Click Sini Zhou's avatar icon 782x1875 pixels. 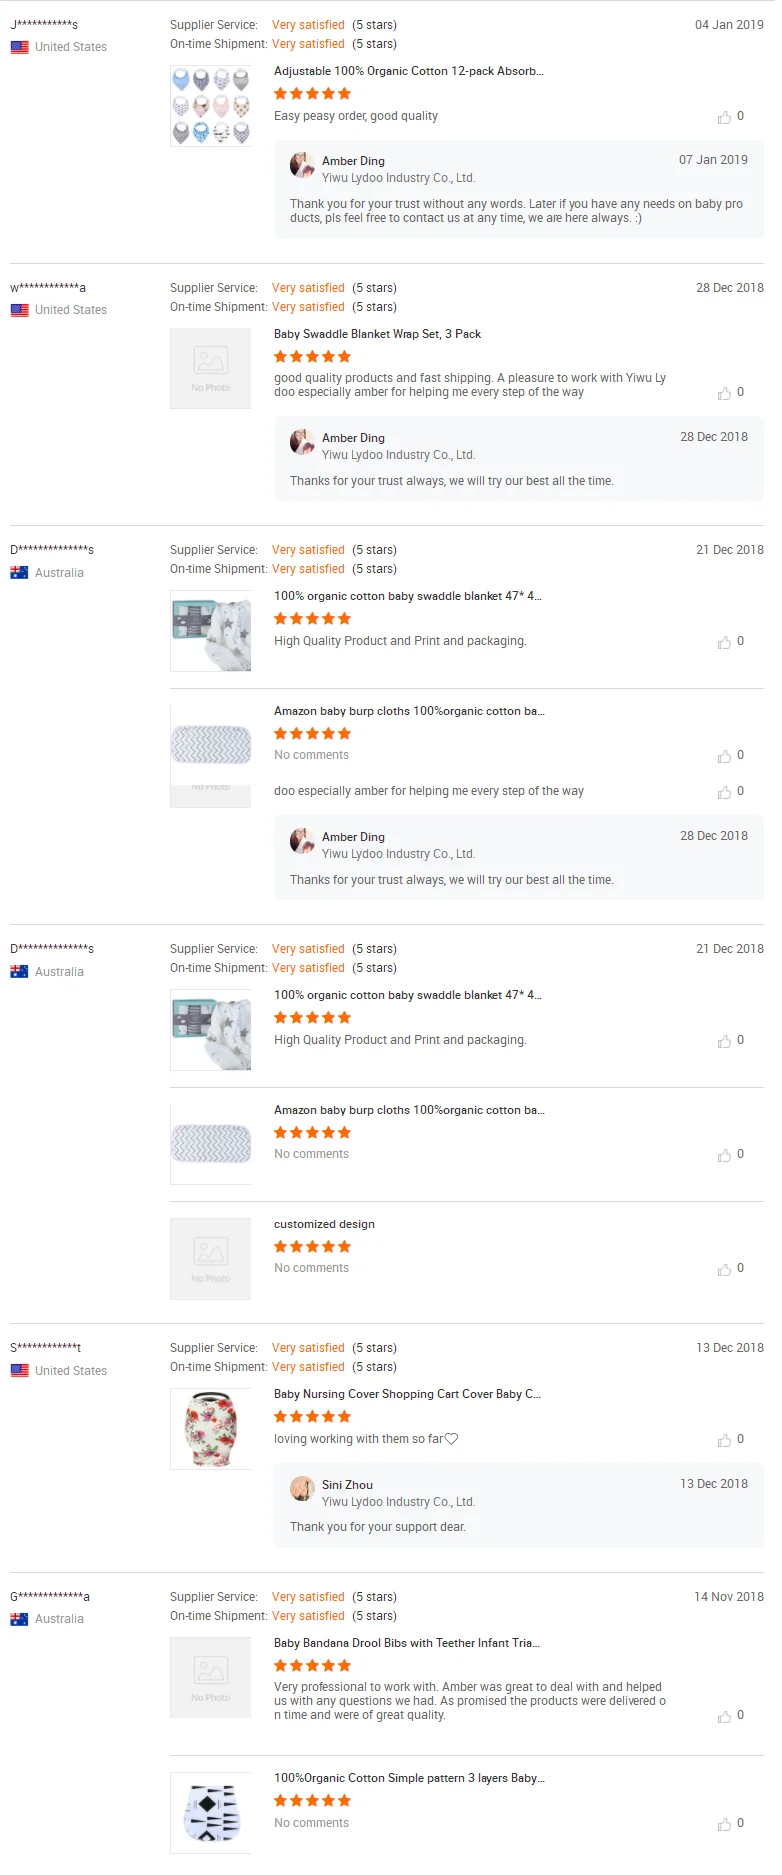point(302,1489)
